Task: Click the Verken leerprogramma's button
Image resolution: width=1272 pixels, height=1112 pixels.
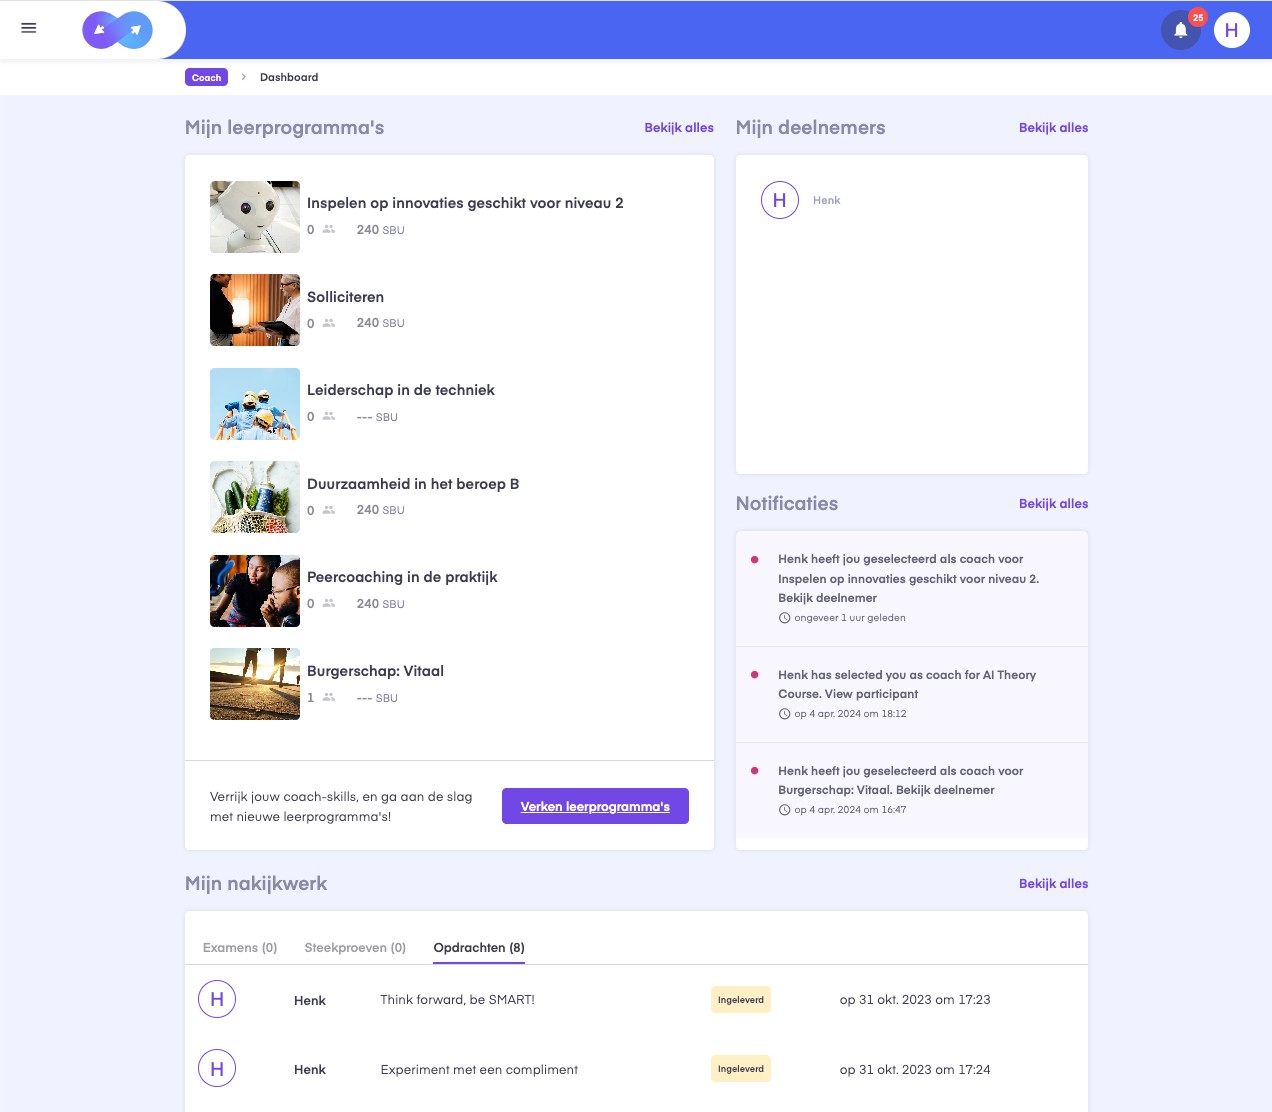Action: 595,806
